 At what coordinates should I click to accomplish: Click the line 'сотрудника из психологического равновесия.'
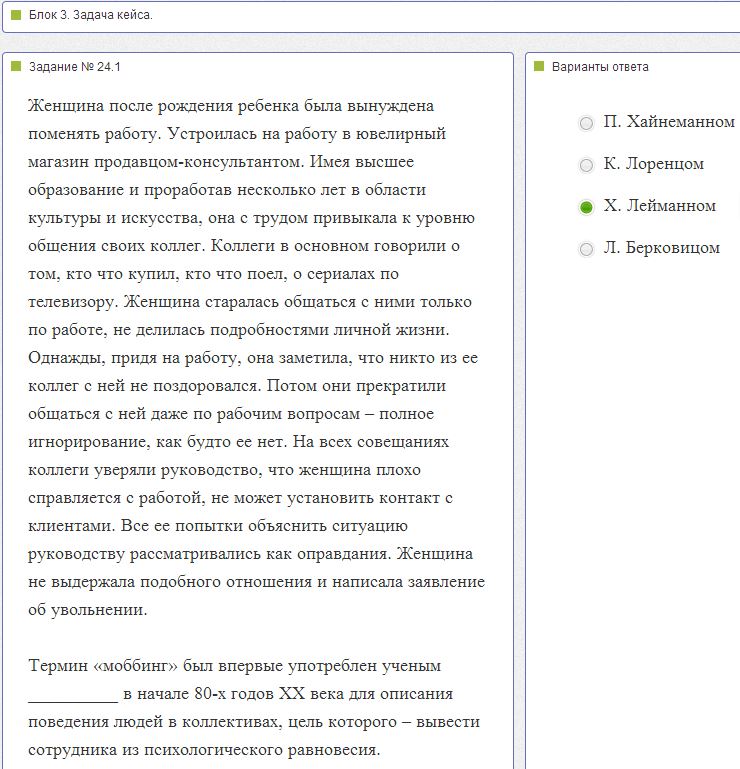[x=204, y=750]
